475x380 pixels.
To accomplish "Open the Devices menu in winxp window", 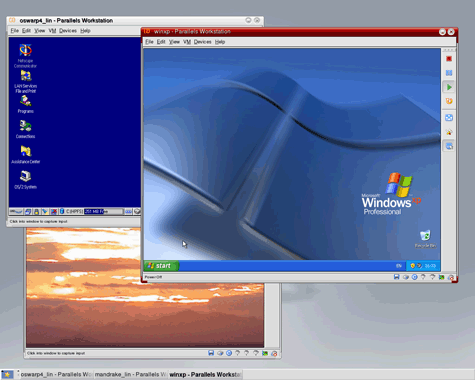I will pos(202,42).
